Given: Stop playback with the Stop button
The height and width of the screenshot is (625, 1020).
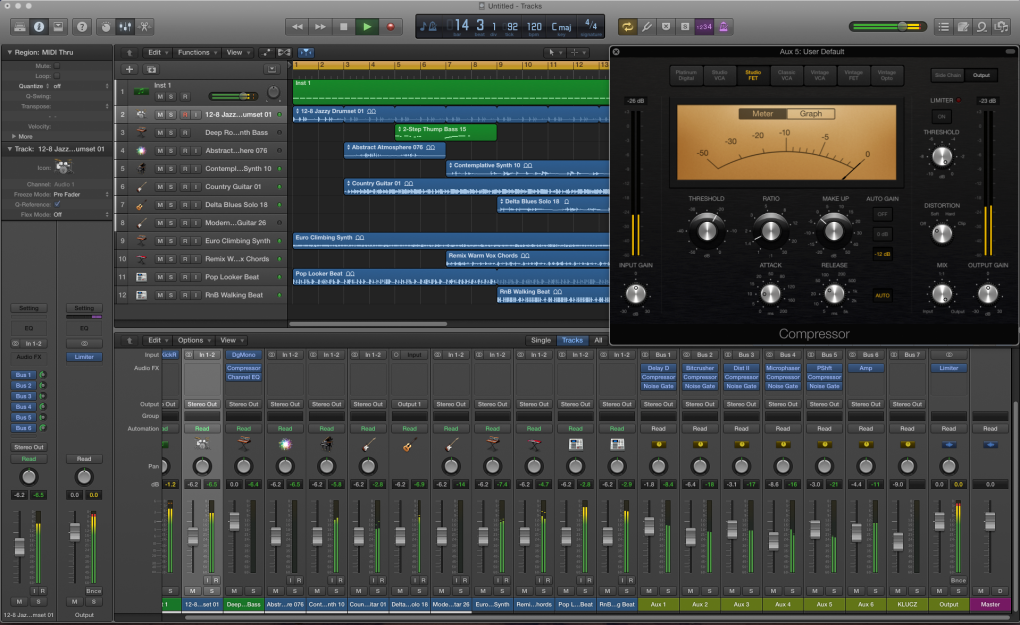Looking at the screenshot, I should pos(343,27).
